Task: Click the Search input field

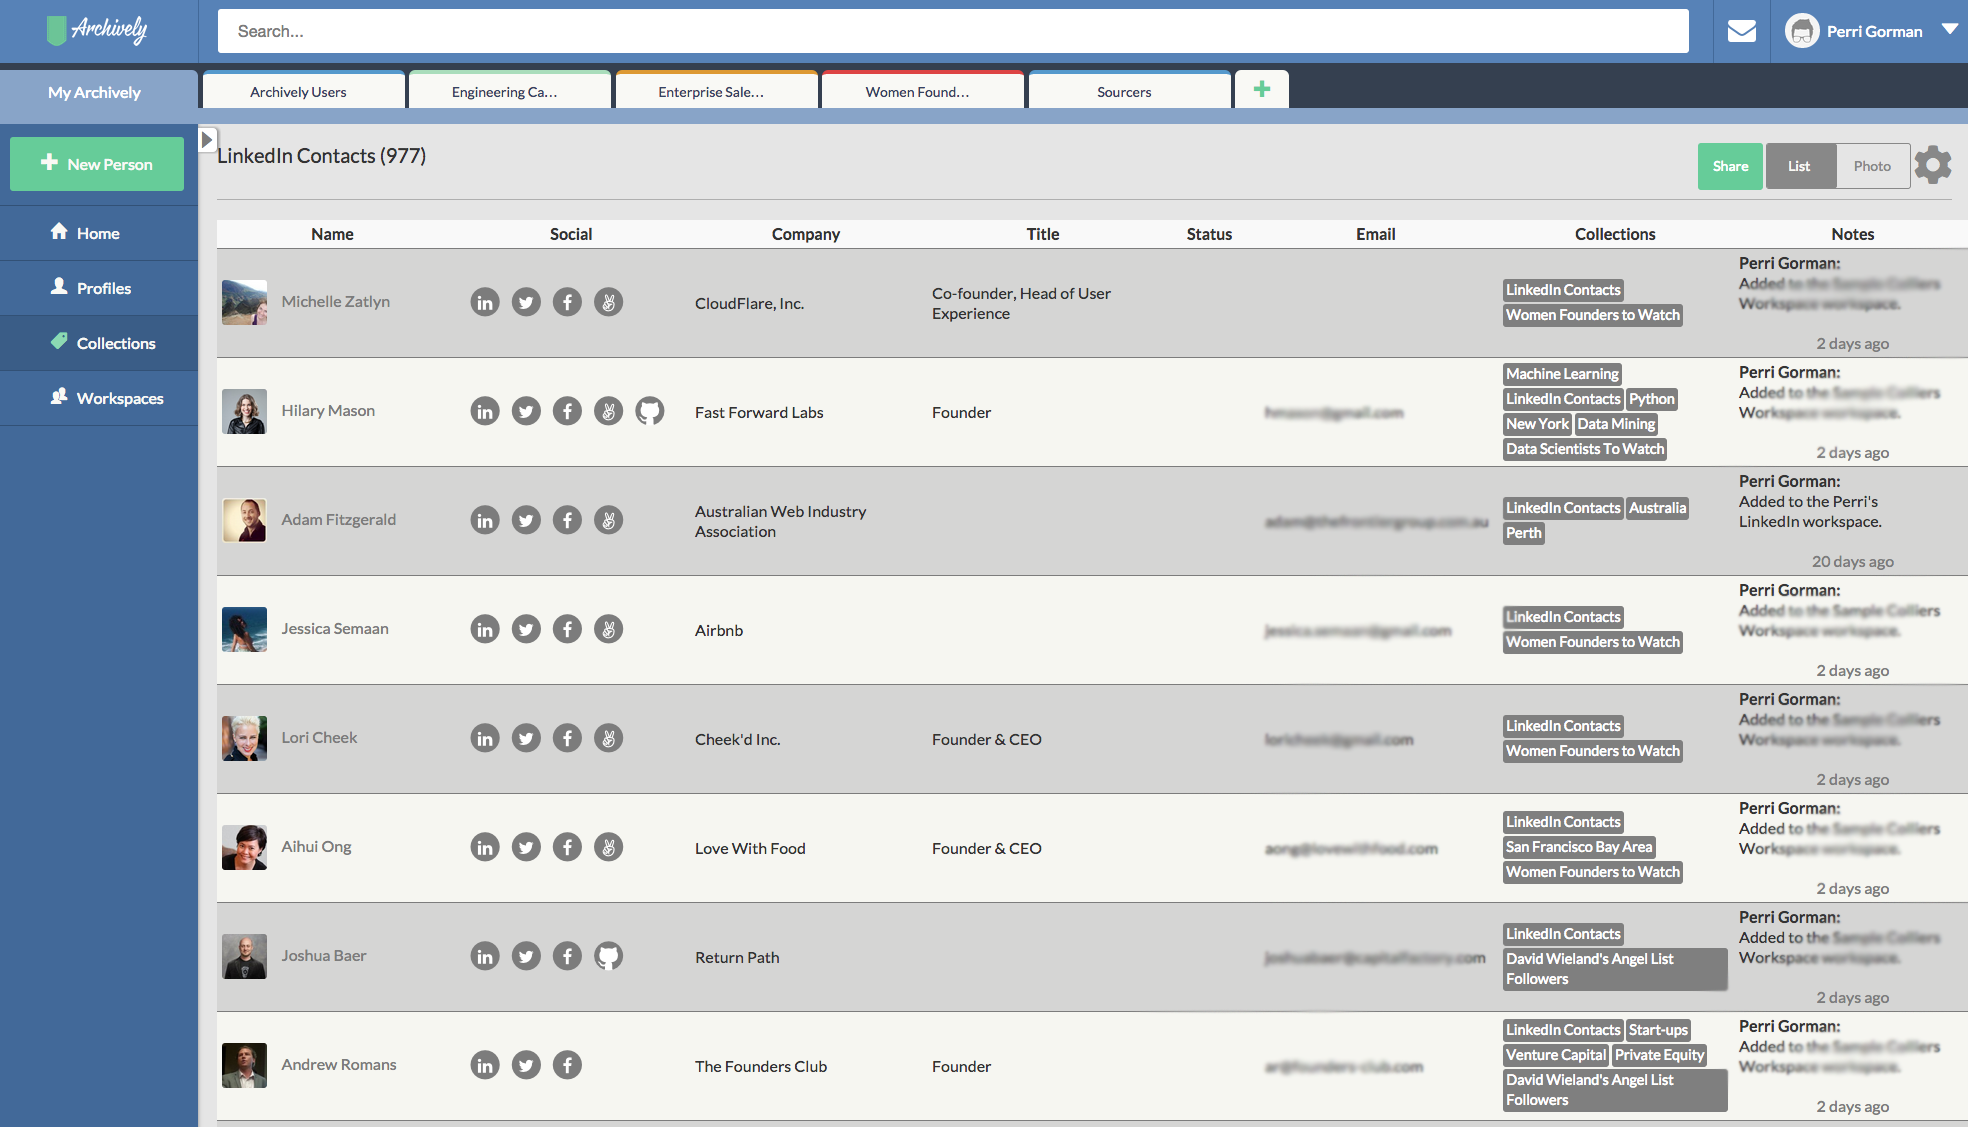Action: pos(952,31)
